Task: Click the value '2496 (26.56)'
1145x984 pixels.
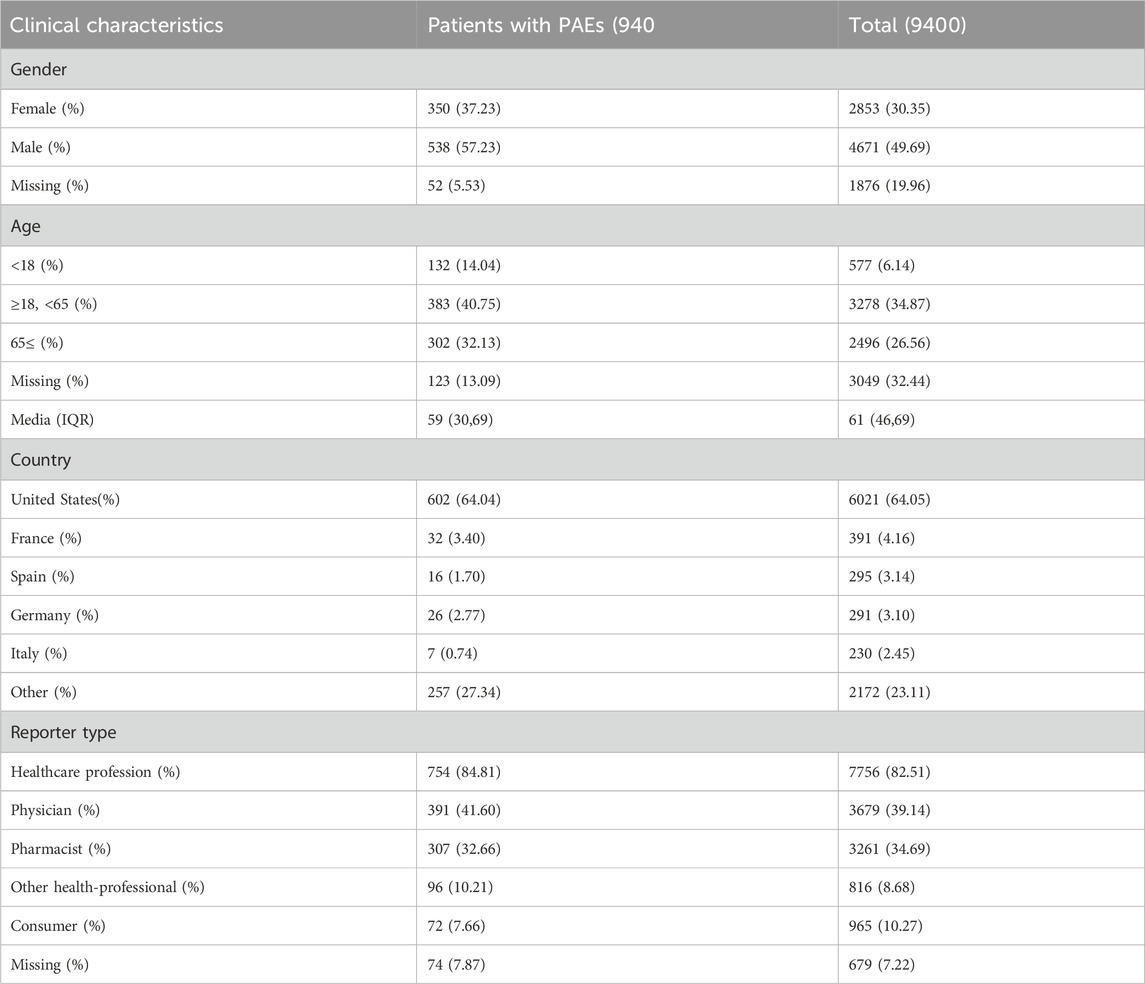Action: click(x=889, y=343)
